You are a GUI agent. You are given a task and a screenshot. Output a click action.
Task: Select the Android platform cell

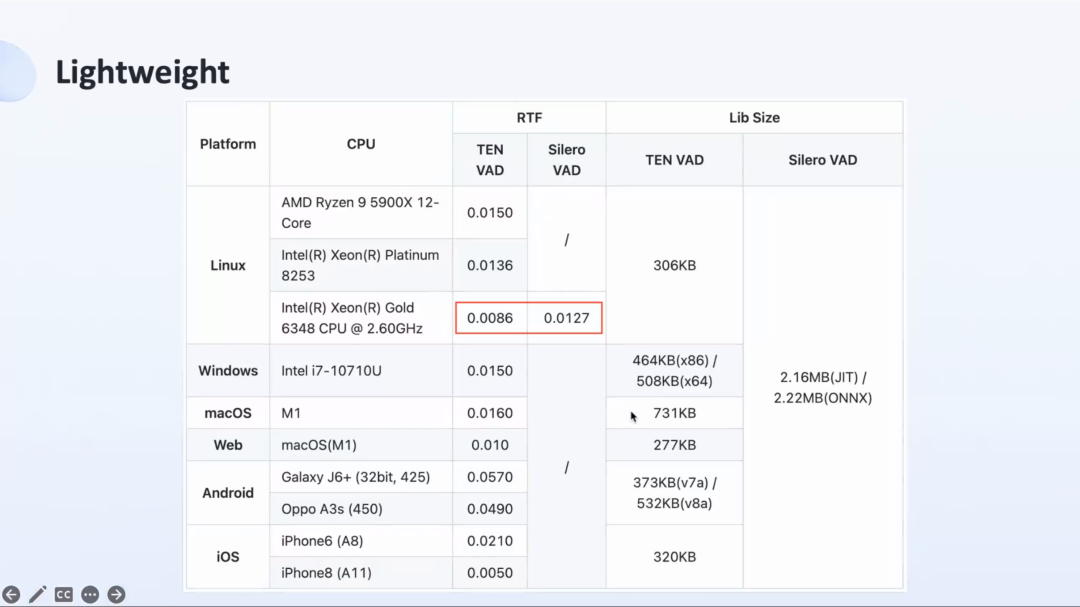click(x=228, y=493)
